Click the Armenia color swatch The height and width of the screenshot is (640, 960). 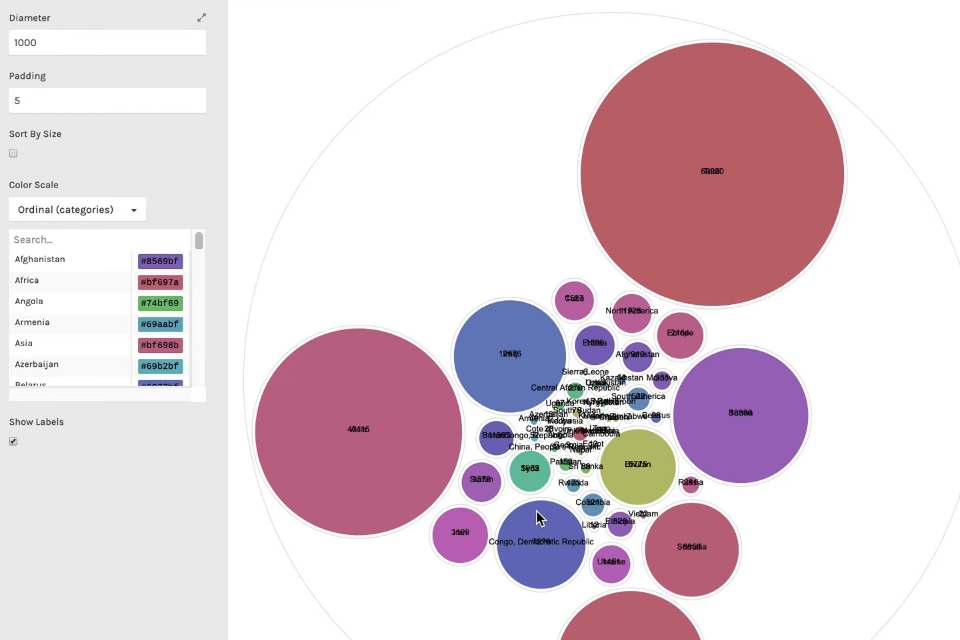160,323
